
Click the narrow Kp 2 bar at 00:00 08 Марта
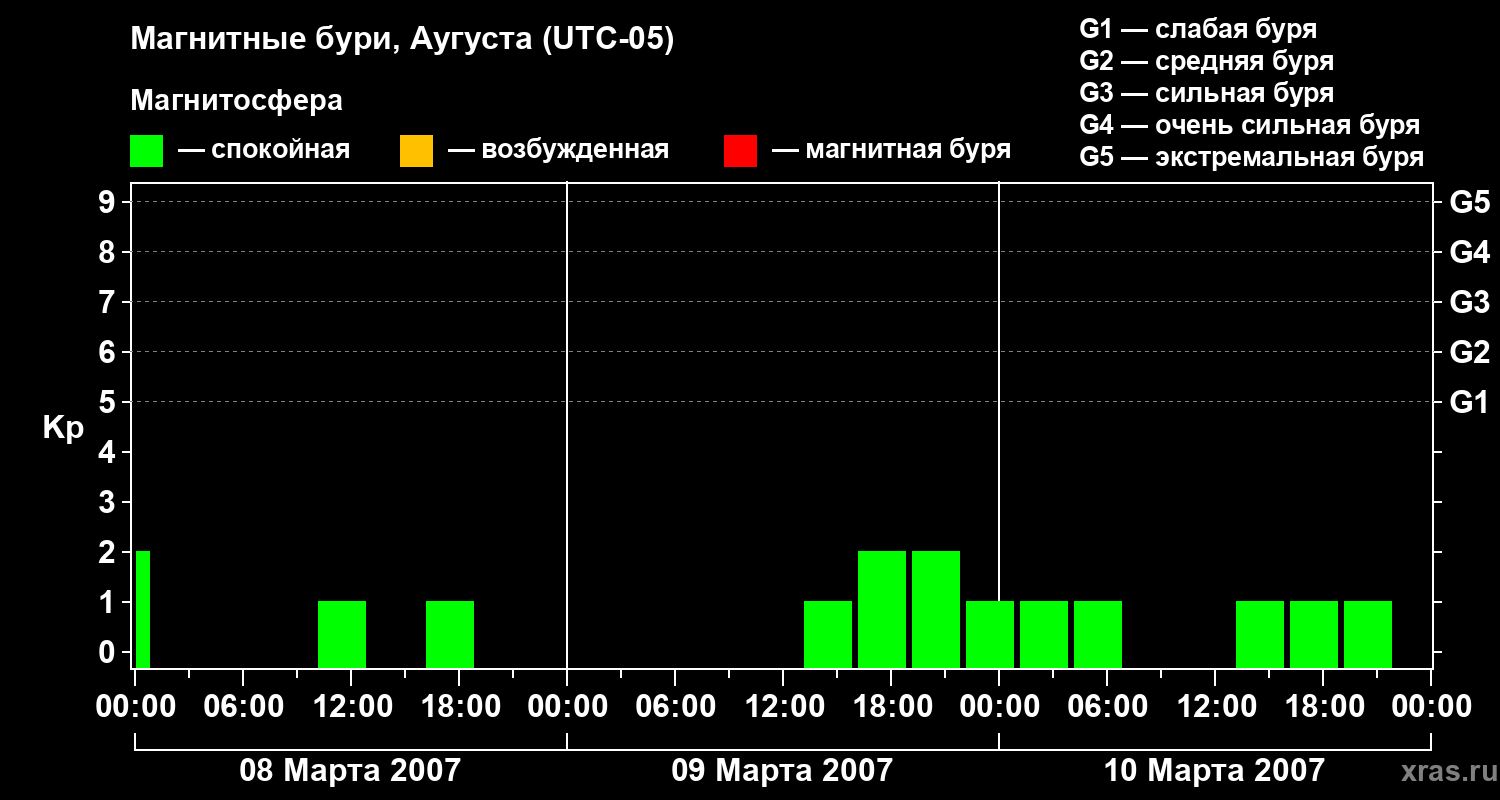[143, 609]
